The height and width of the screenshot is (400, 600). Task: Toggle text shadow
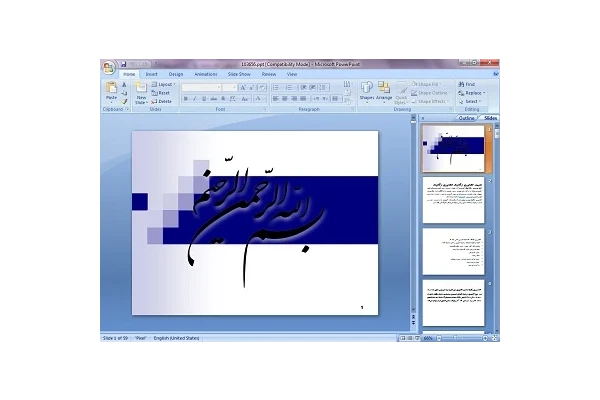pos(223,99)
